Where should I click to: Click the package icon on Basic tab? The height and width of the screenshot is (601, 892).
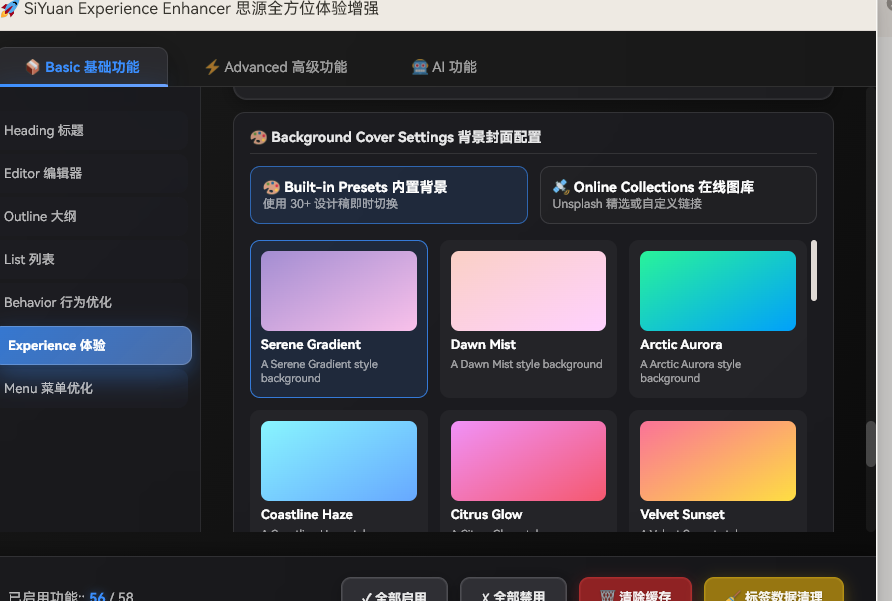point(33,67)
